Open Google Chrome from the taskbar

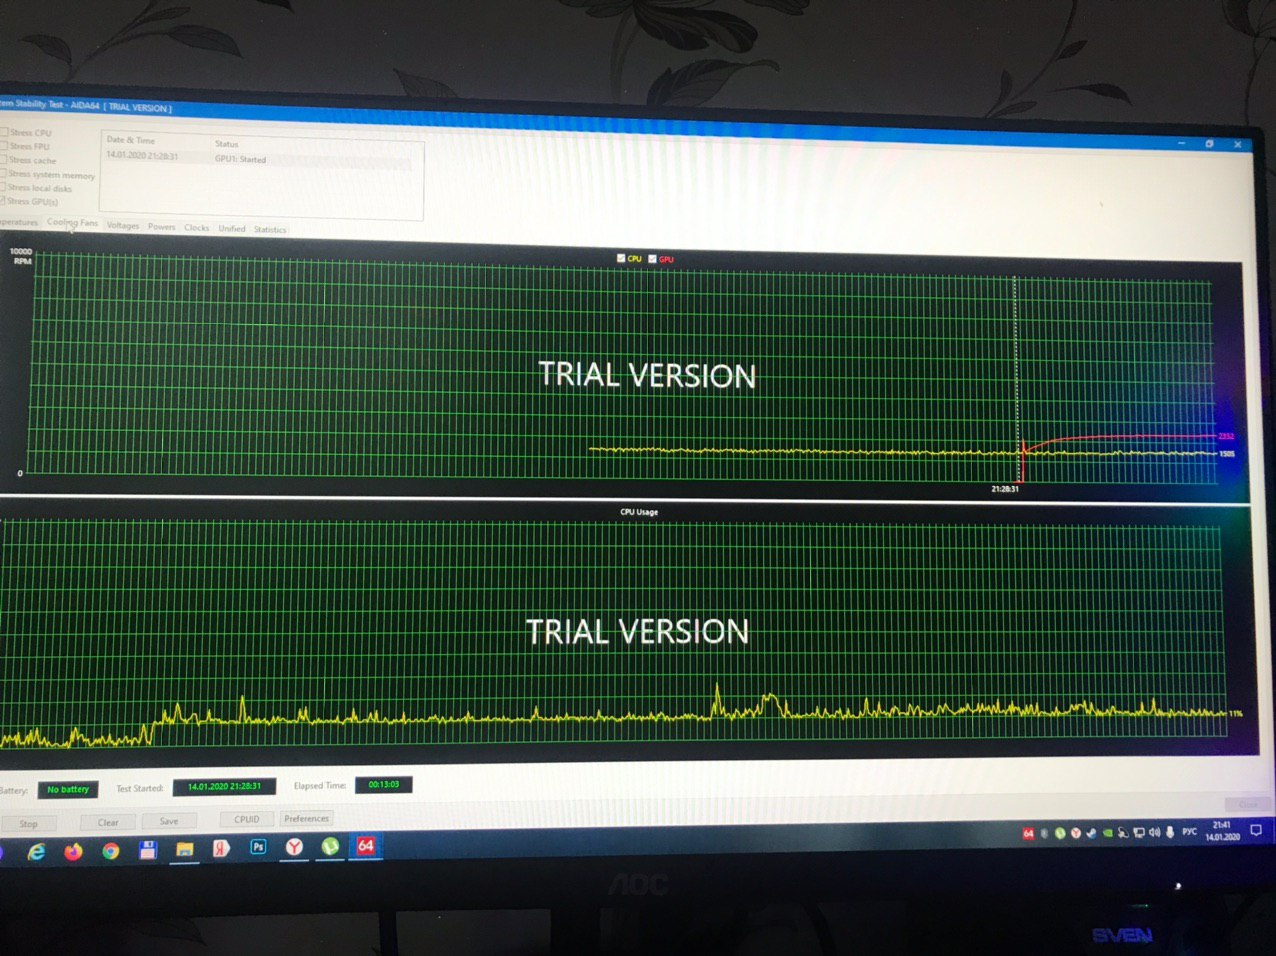110,851
